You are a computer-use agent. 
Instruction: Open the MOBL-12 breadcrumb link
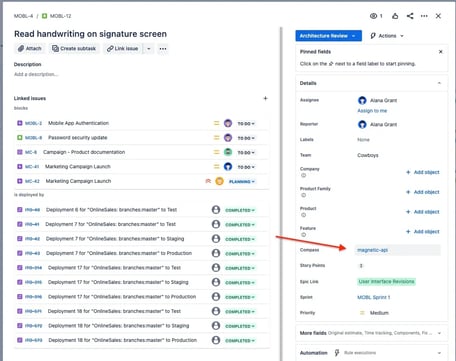point(60,16)
